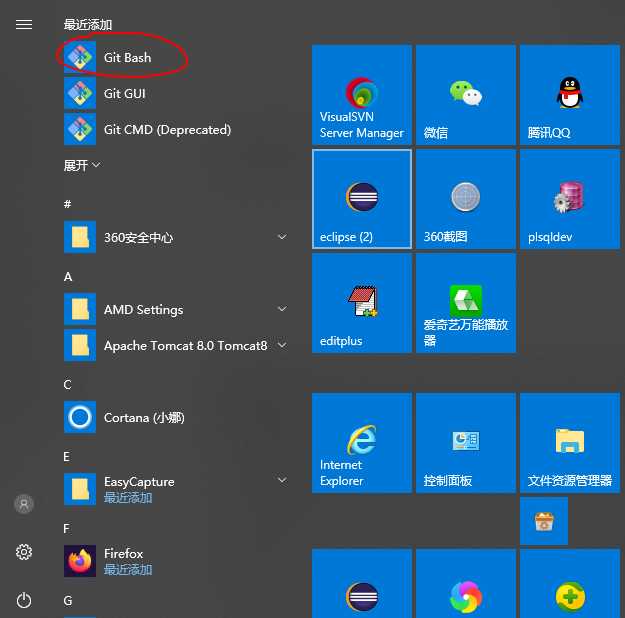Expand the AMD Settings folder chevron
The height and width of the screenshot is (618, 625).
[x=282, y=309]
